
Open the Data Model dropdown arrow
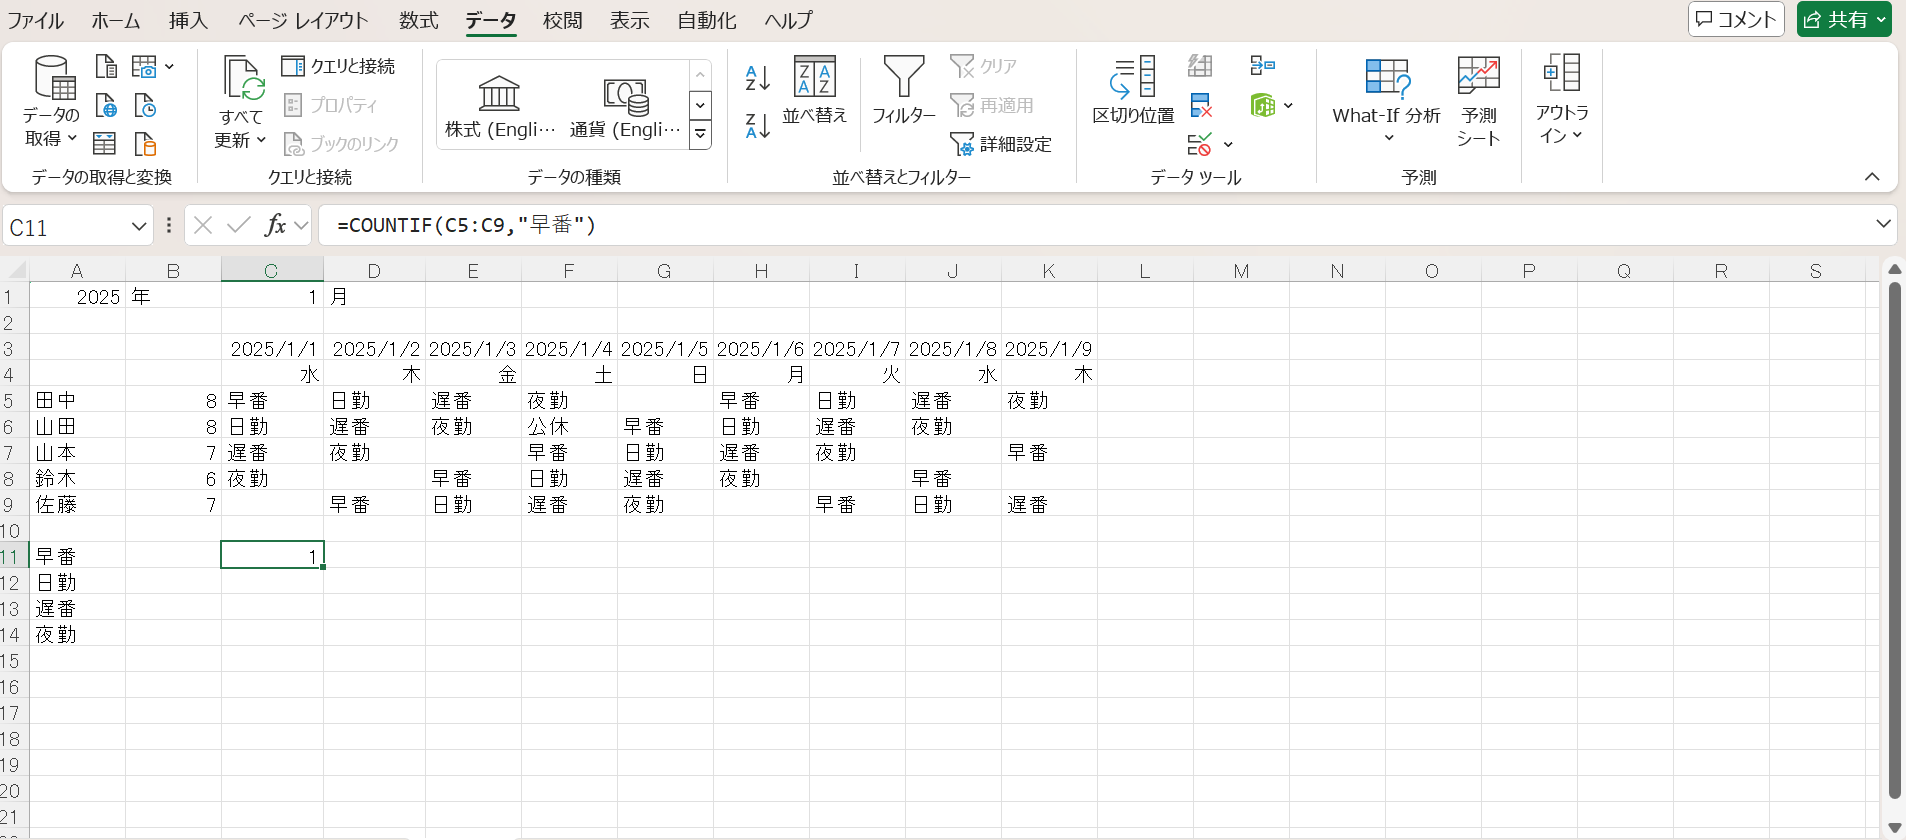pos(1288,105)
